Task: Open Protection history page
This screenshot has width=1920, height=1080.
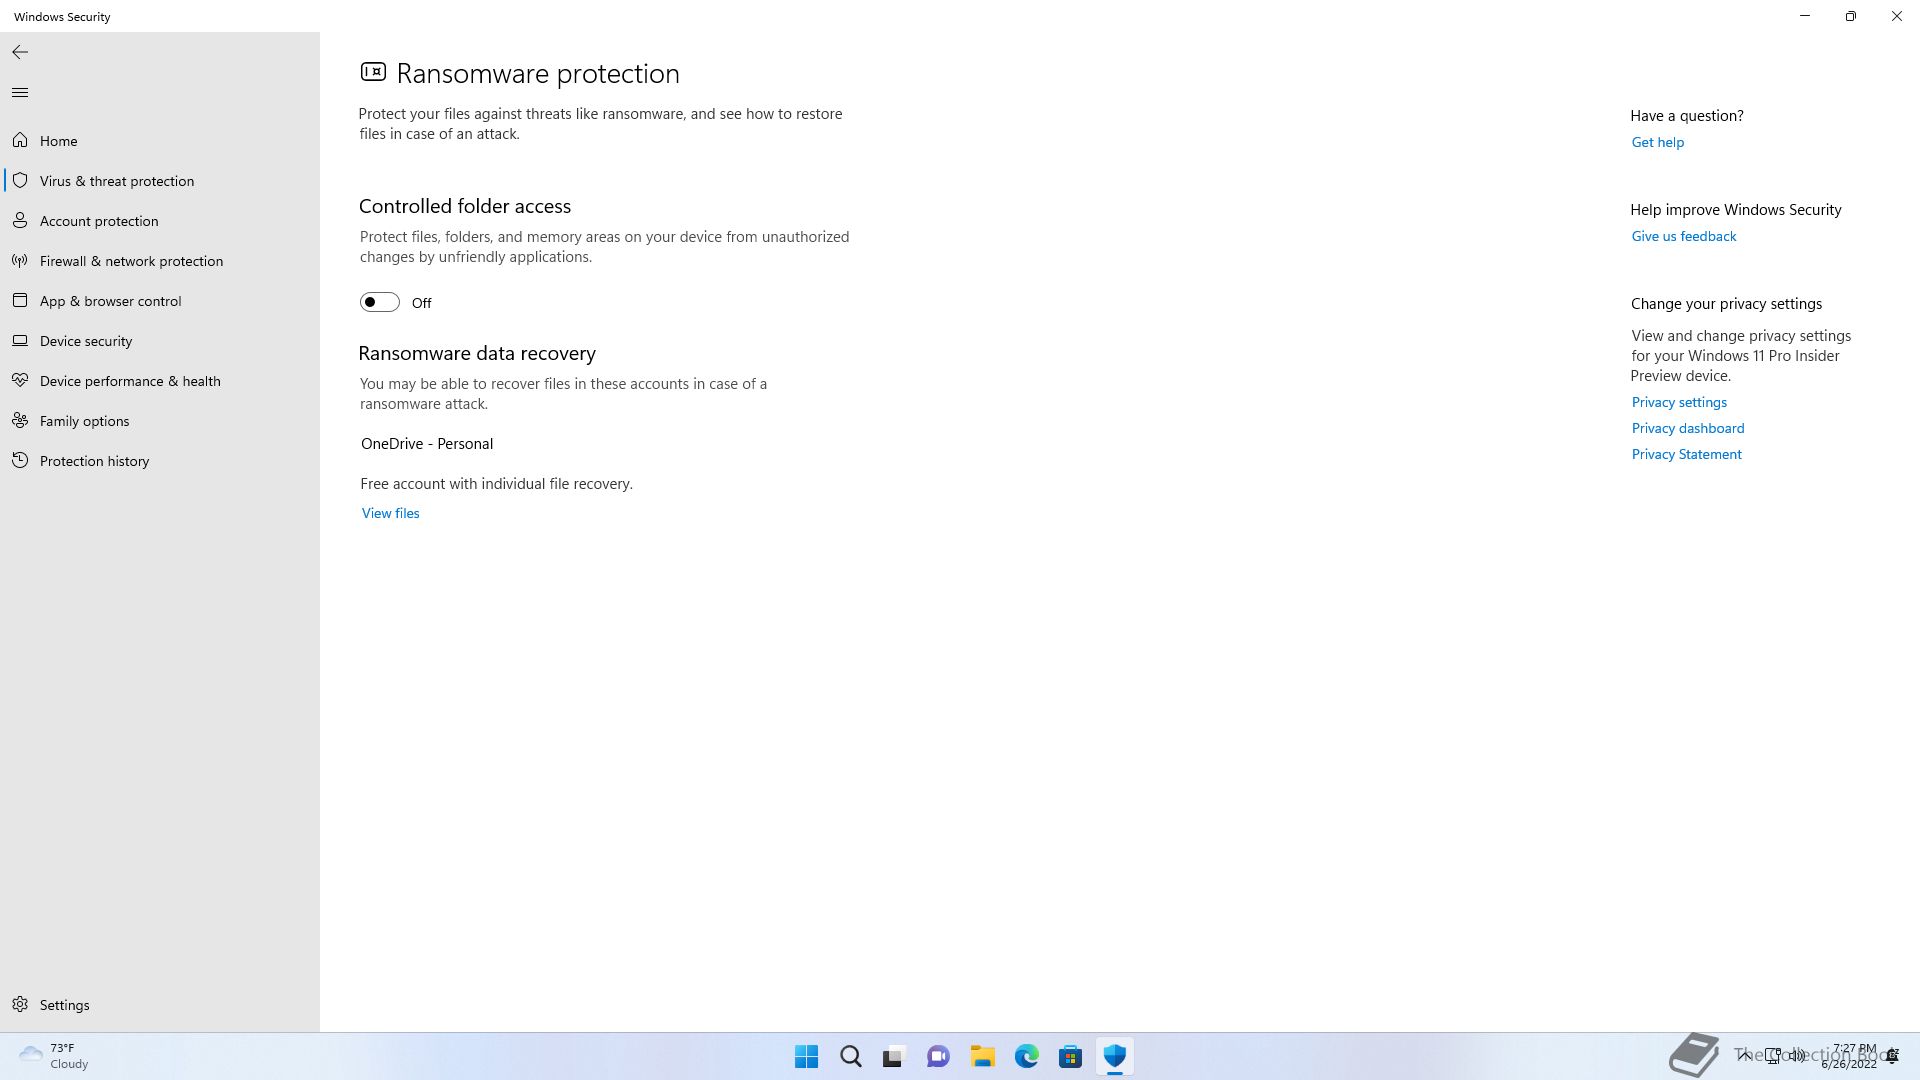Action: click(160, 461)
